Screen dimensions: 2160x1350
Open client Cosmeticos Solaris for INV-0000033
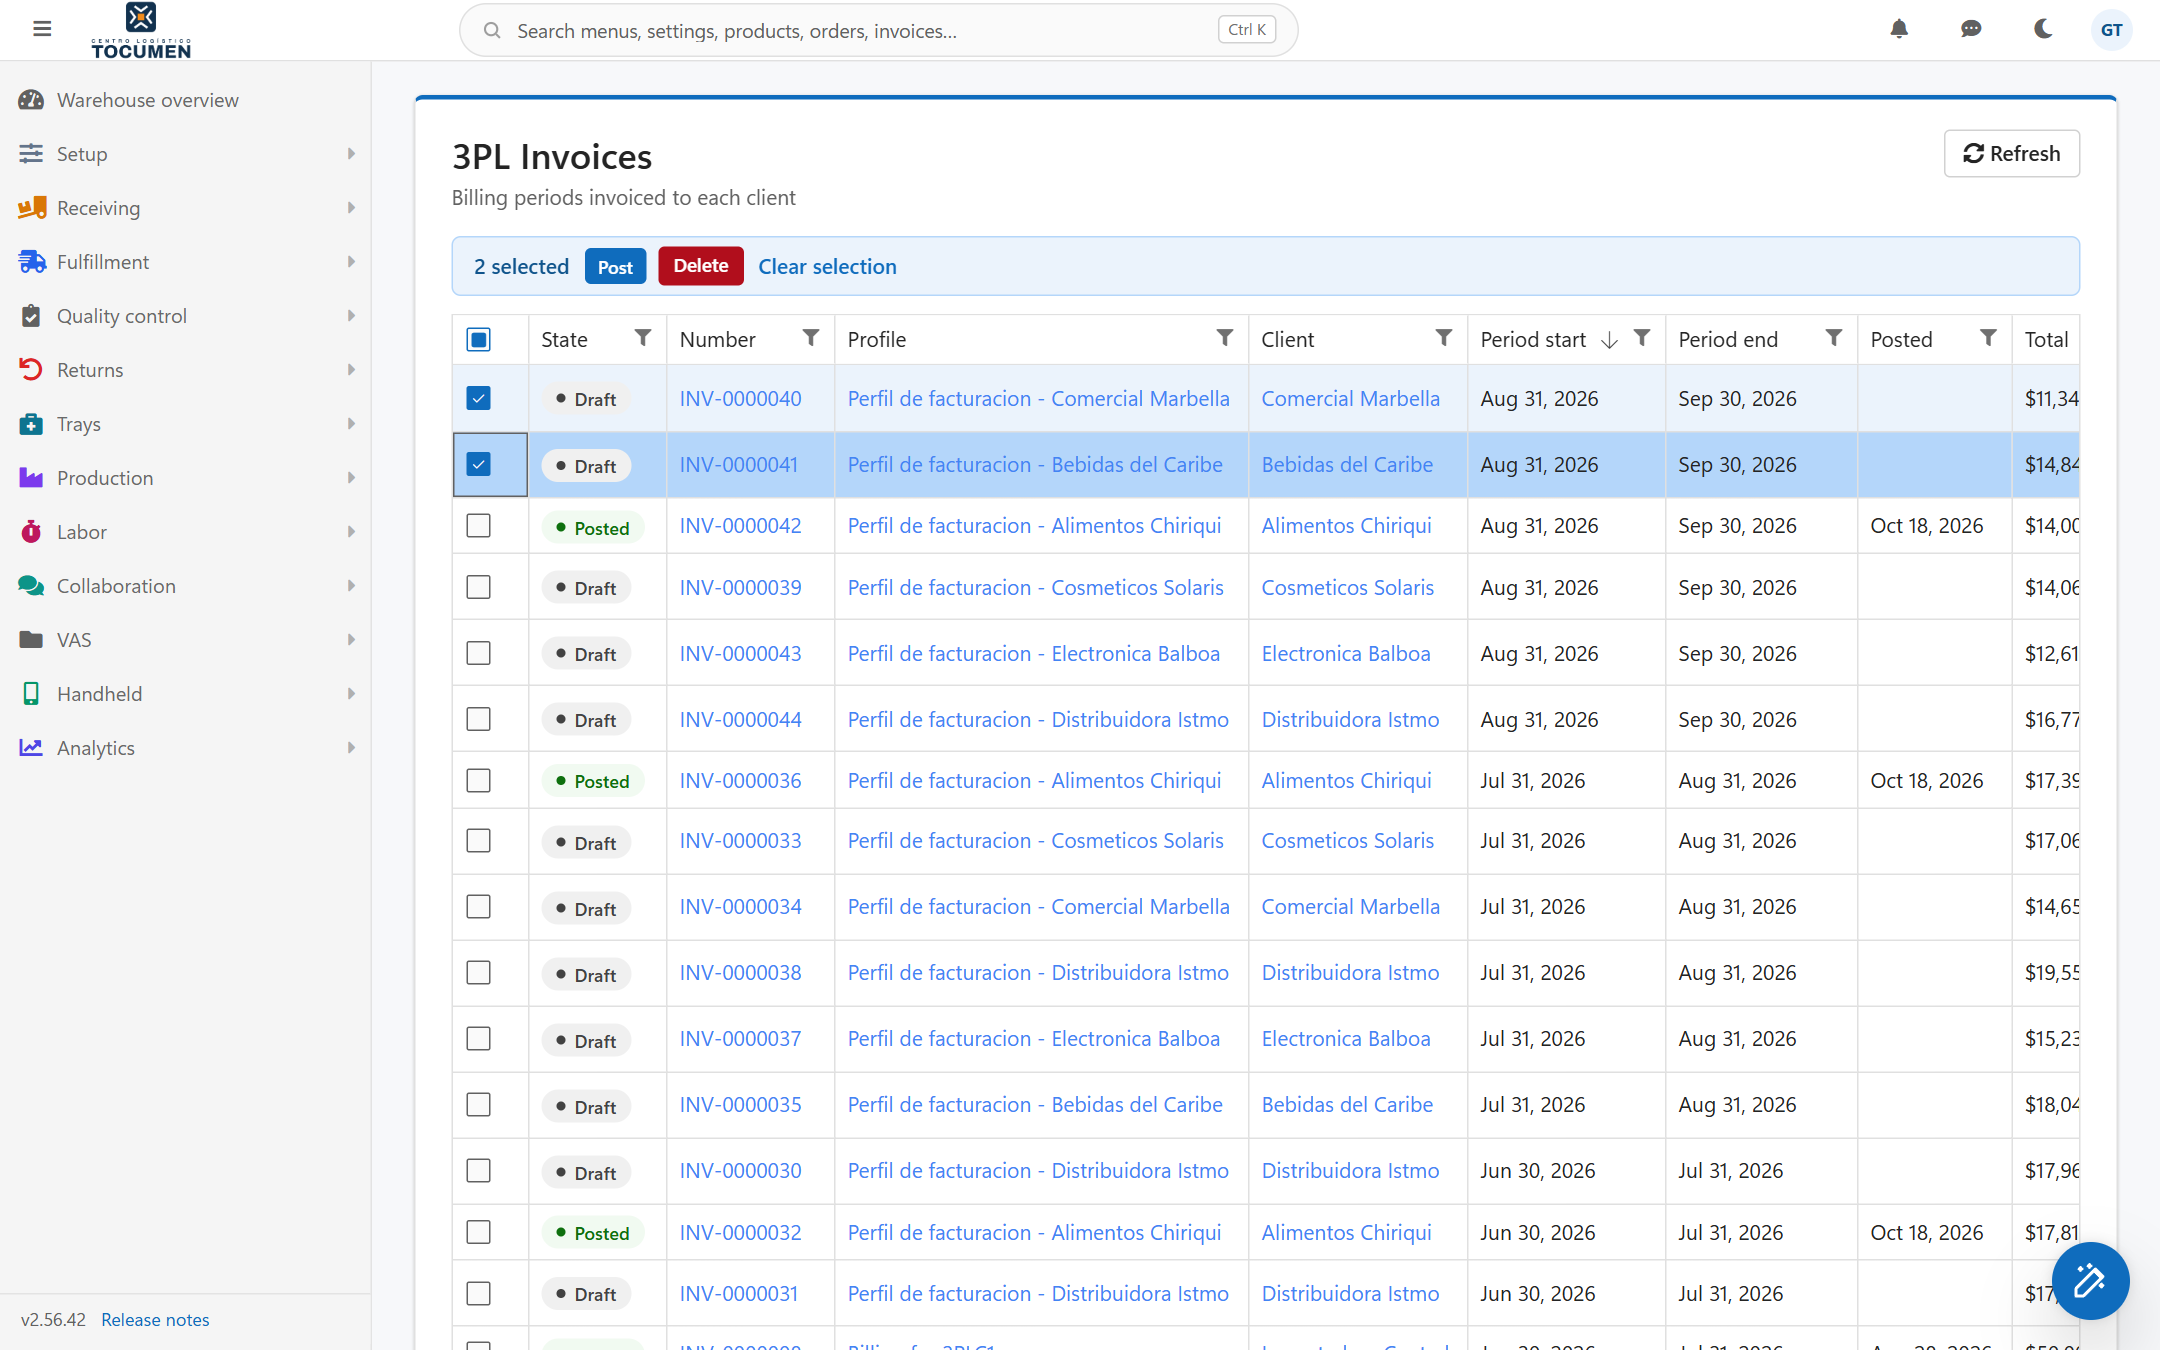(1347, 841)
